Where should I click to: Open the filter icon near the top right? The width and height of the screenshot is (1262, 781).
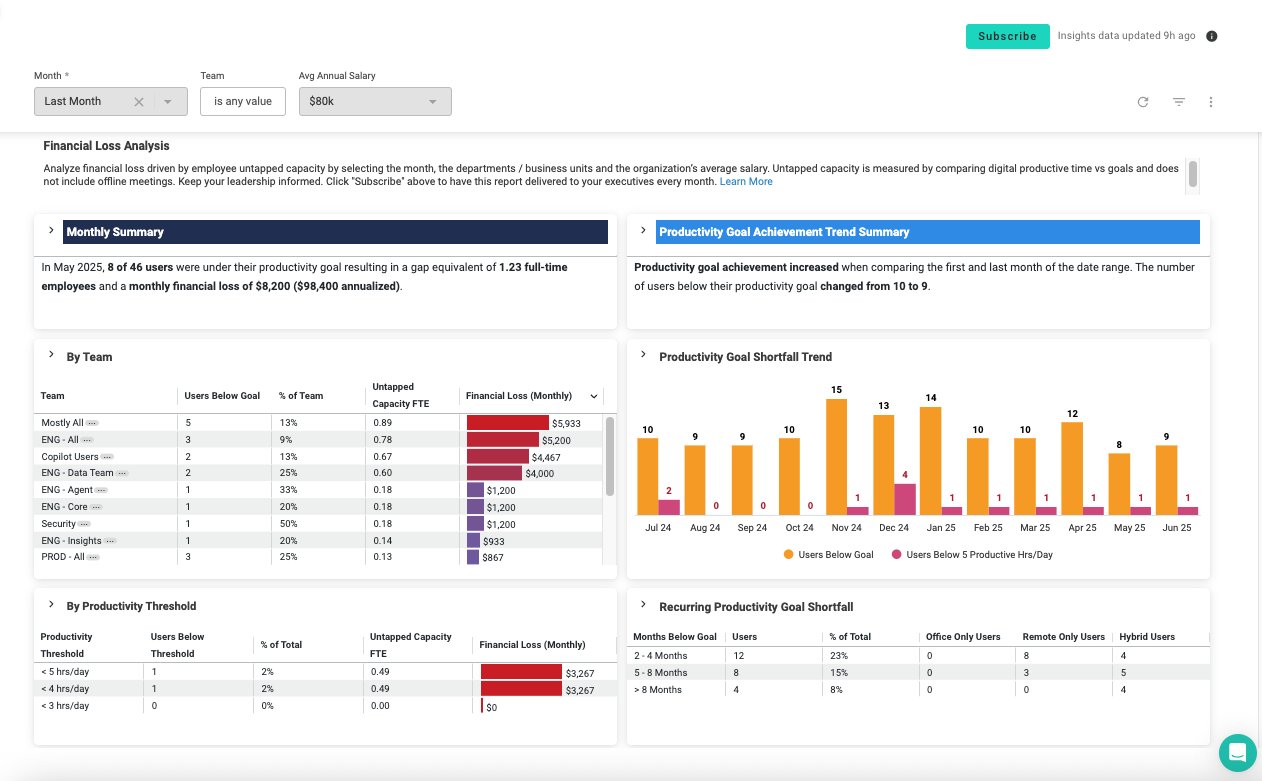pyautogui.click(x=1179, y=101)
